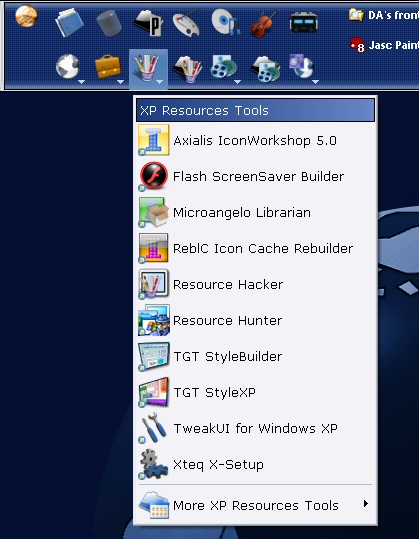Click the purple globe network icon
This screenshot has height=539, width=419.
tap(301, 66)
